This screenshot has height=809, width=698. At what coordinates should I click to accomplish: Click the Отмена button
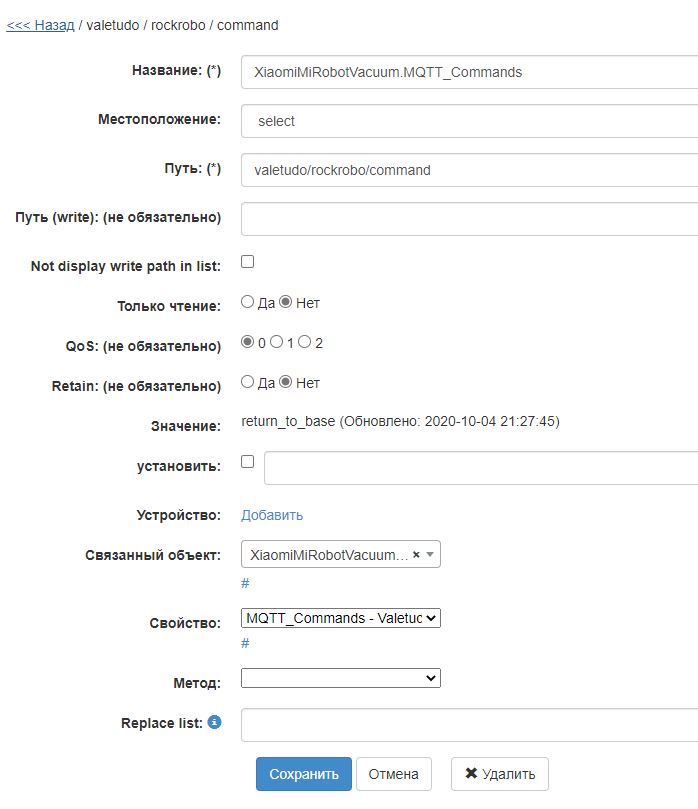(x=393, y=773)
